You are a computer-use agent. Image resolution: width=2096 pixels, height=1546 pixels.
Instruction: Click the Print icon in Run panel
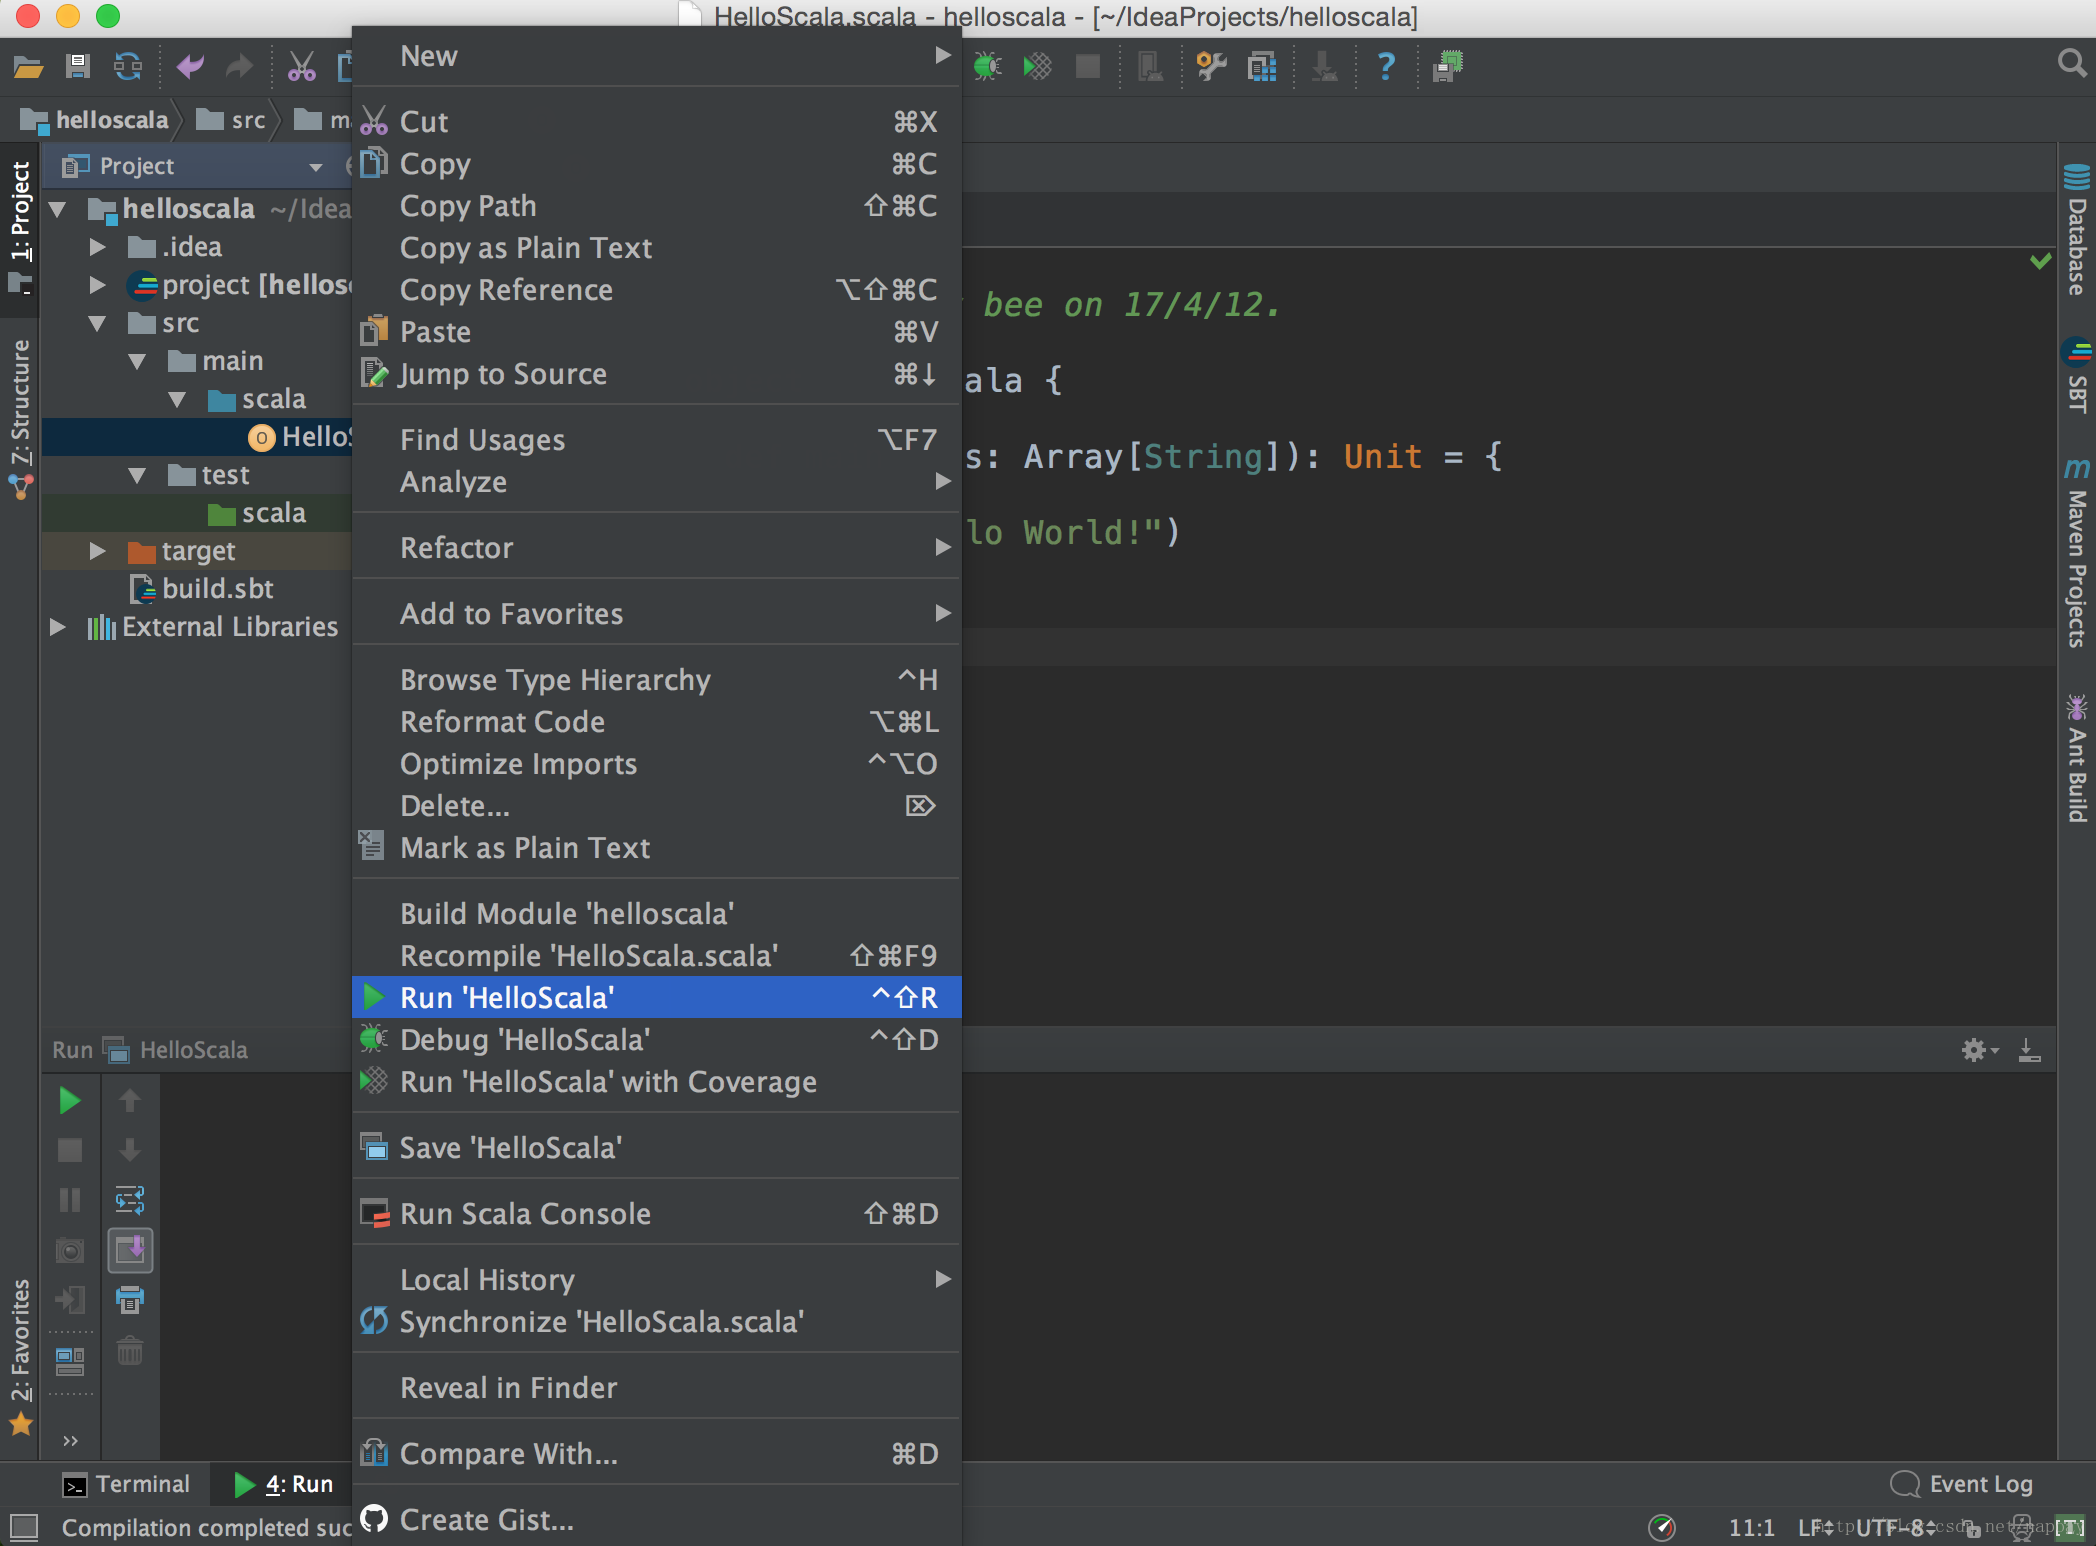[x=130, y=1300]
